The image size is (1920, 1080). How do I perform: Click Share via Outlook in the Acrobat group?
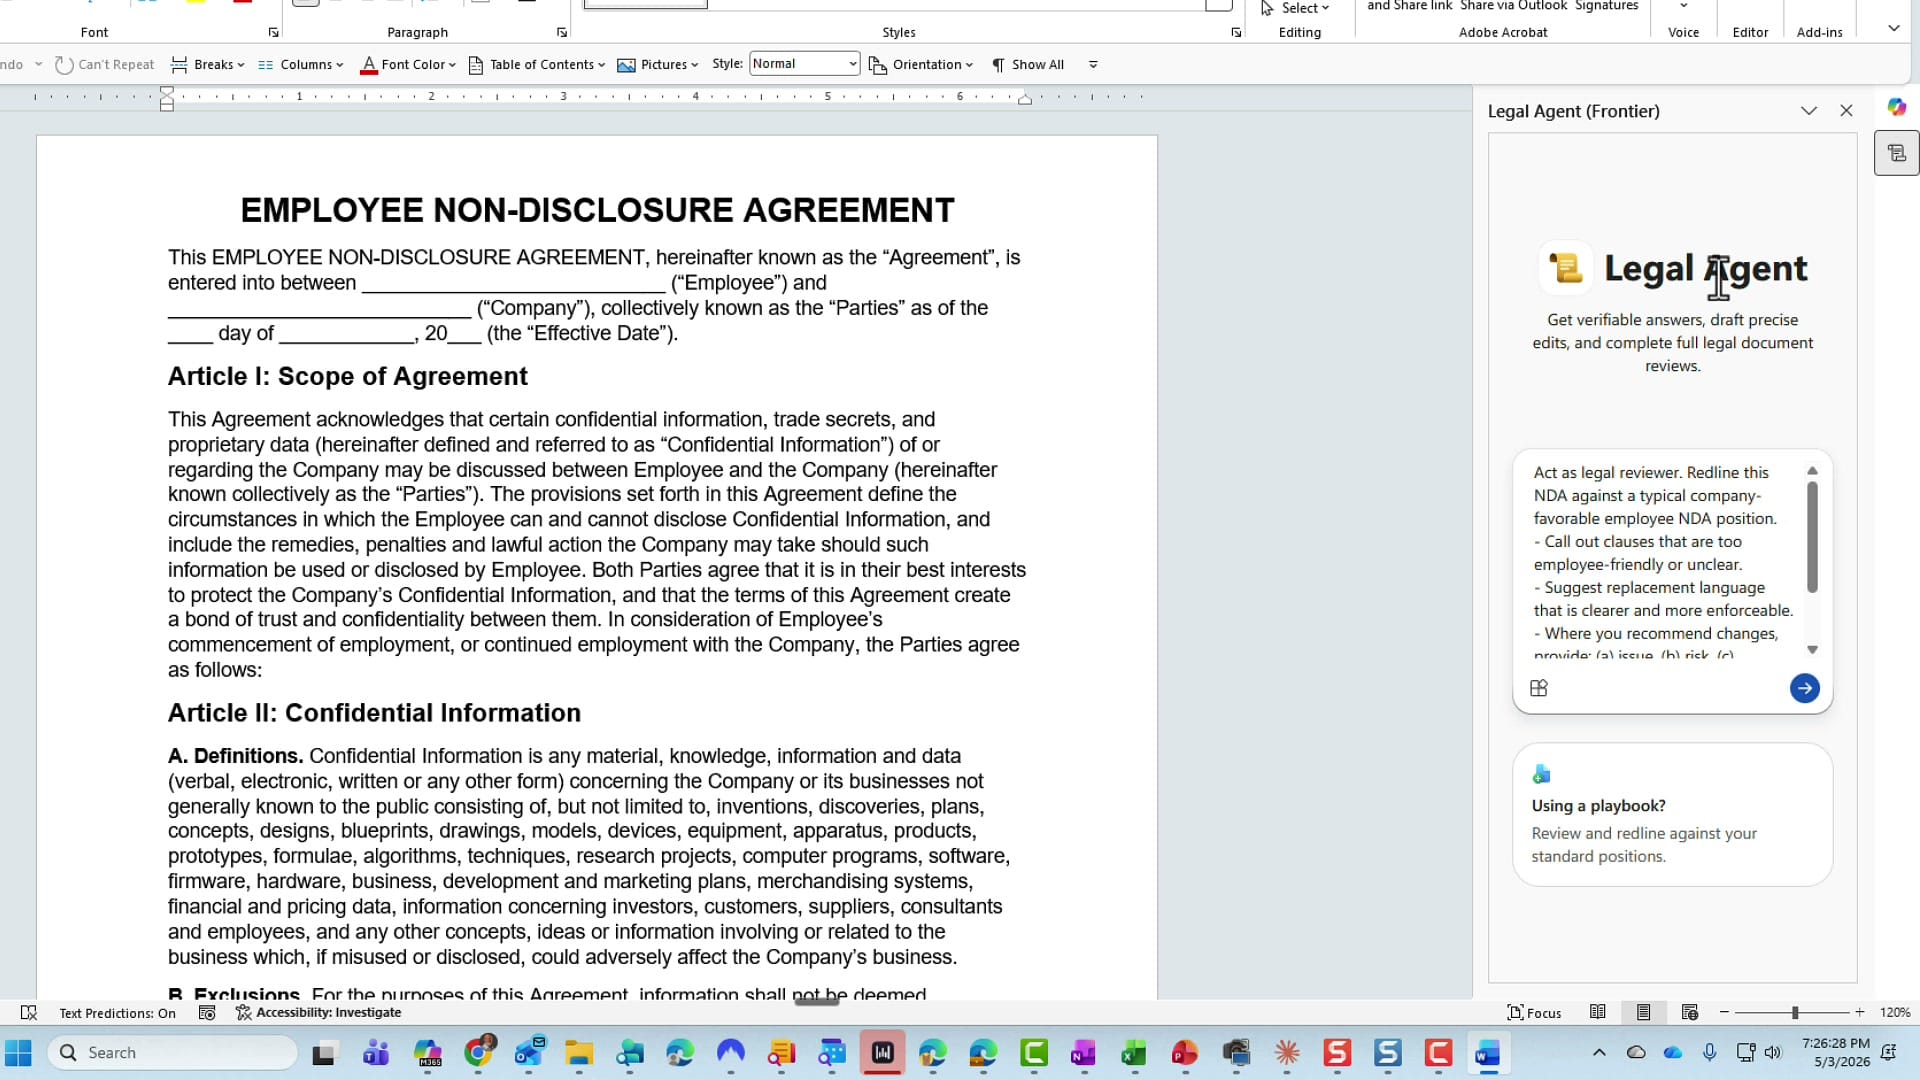(1514, 6)
